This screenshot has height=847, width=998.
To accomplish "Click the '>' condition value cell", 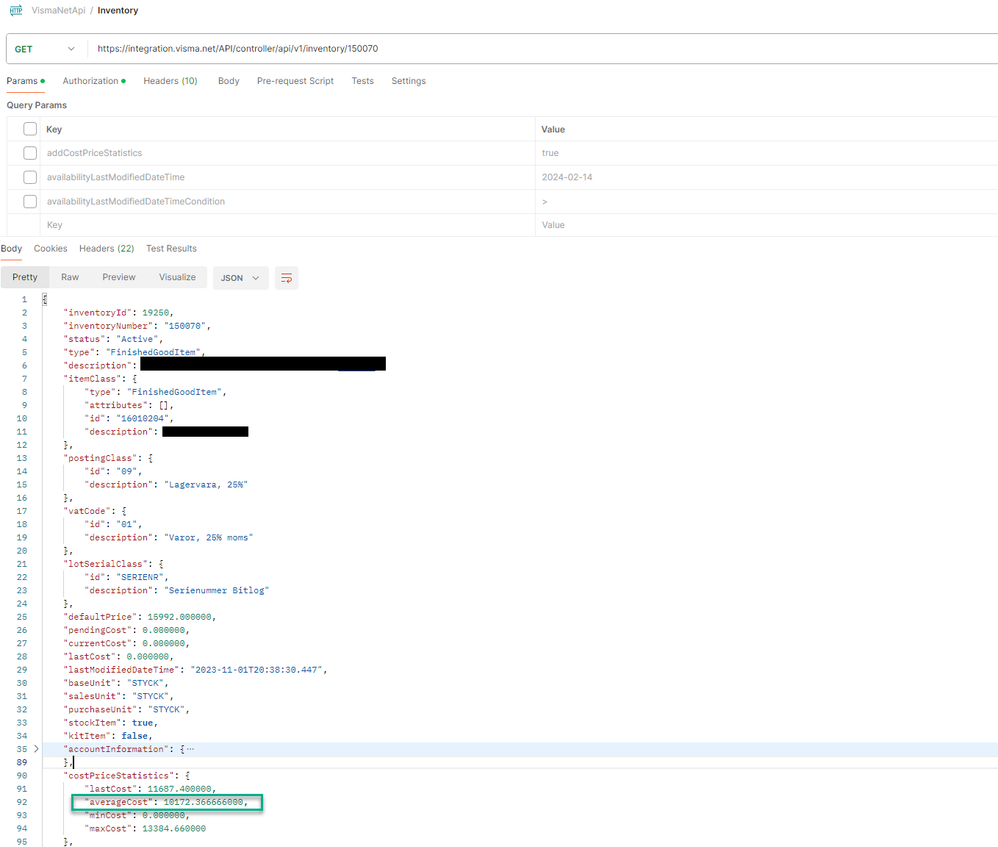I will [x=767, y=202].
